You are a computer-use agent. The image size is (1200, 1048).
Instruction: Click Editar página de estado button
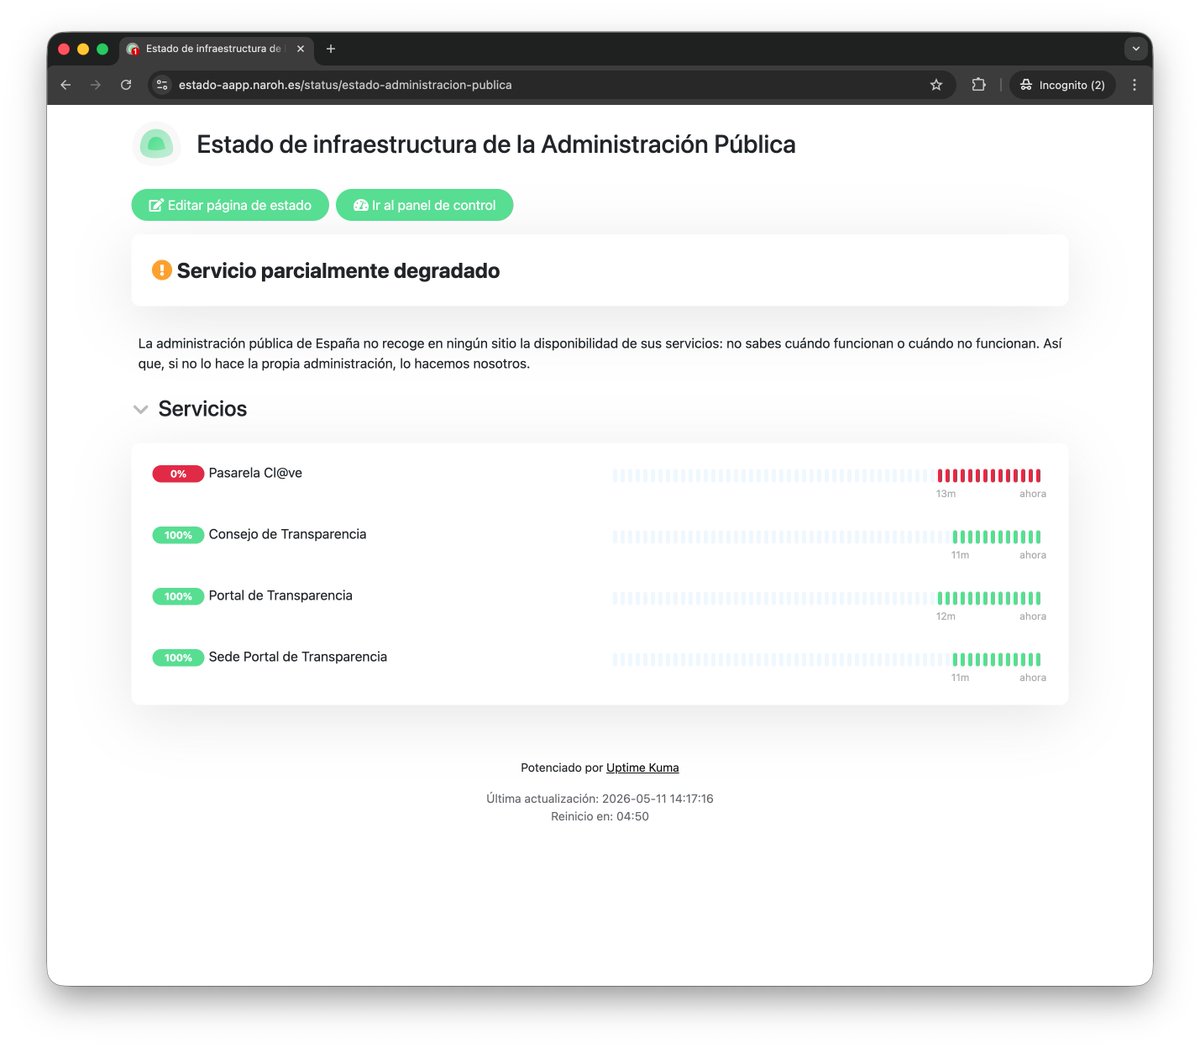pos(230,205)
